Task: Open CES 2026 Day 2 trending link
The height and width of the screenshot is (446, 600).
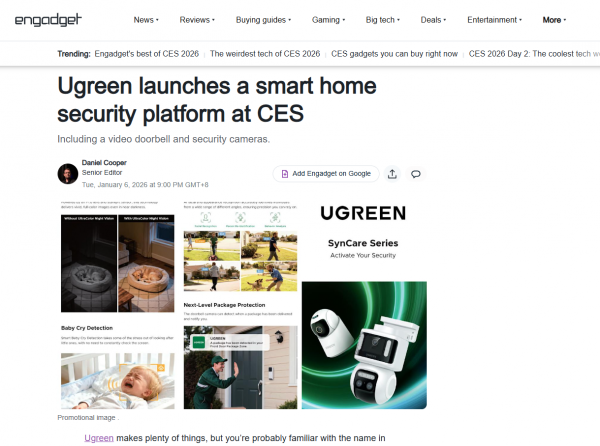Action: (534, 54)
